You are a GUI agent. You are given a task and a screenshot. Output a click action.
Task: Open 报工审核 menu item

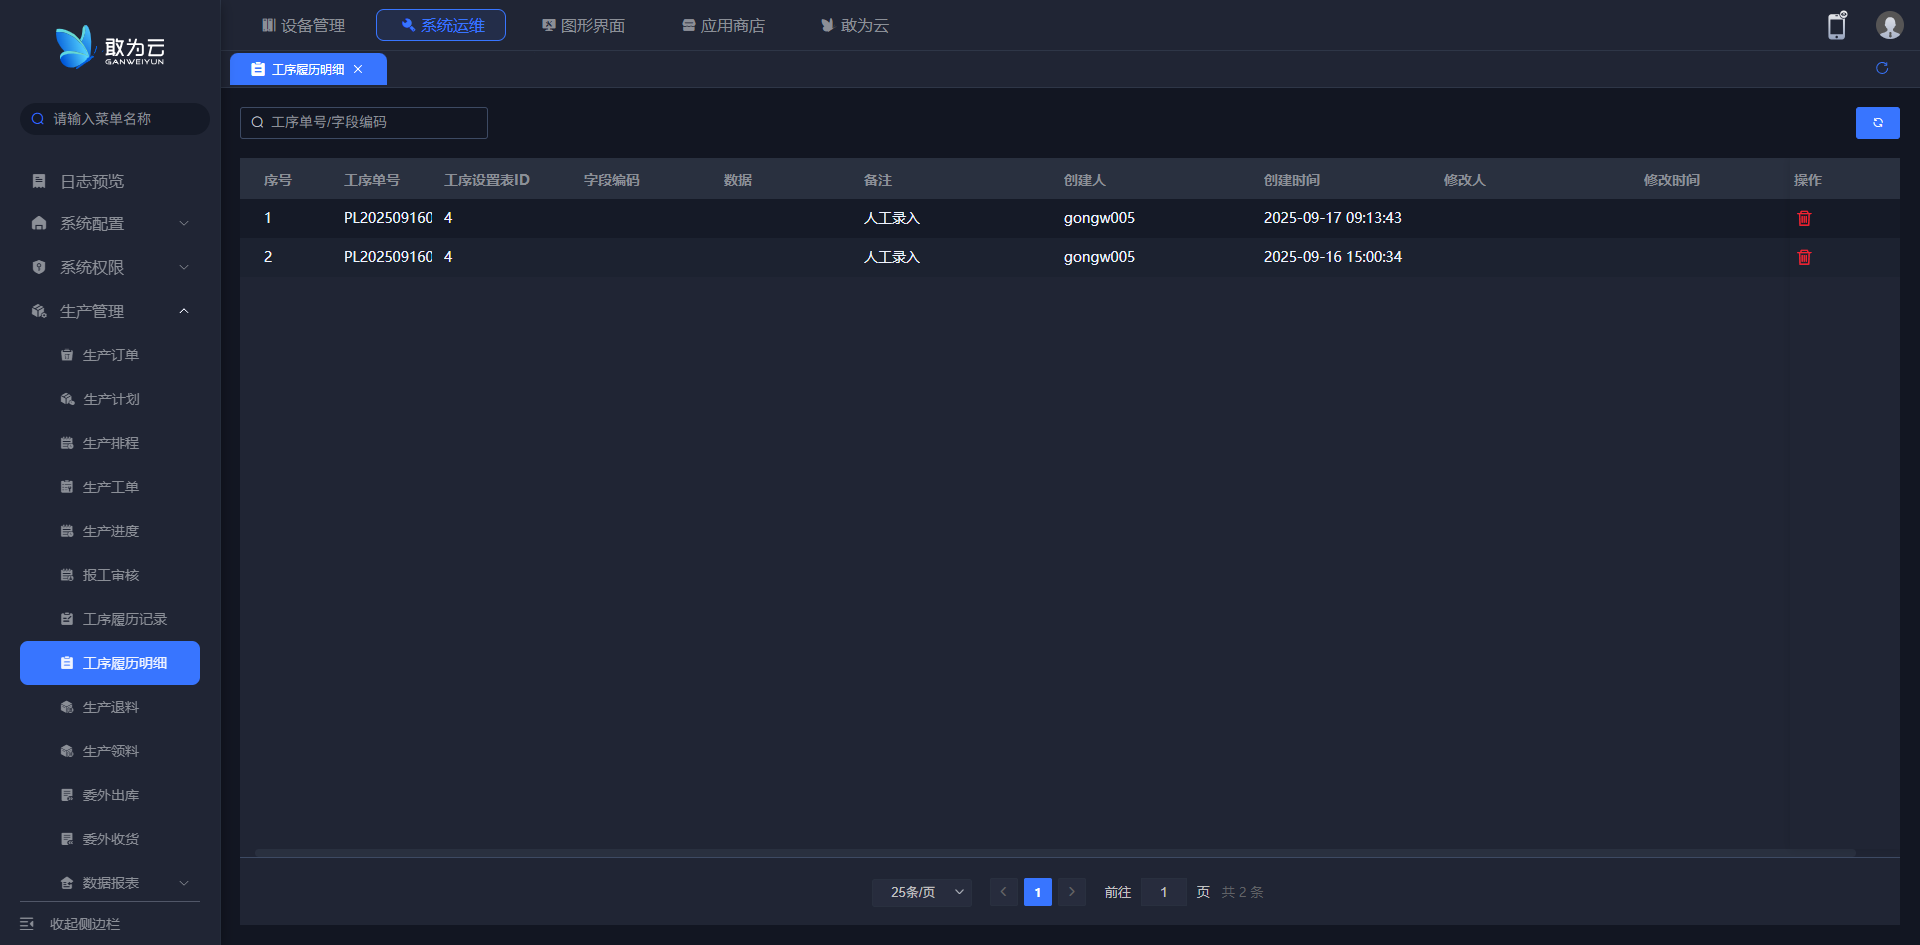pos(110,575)
